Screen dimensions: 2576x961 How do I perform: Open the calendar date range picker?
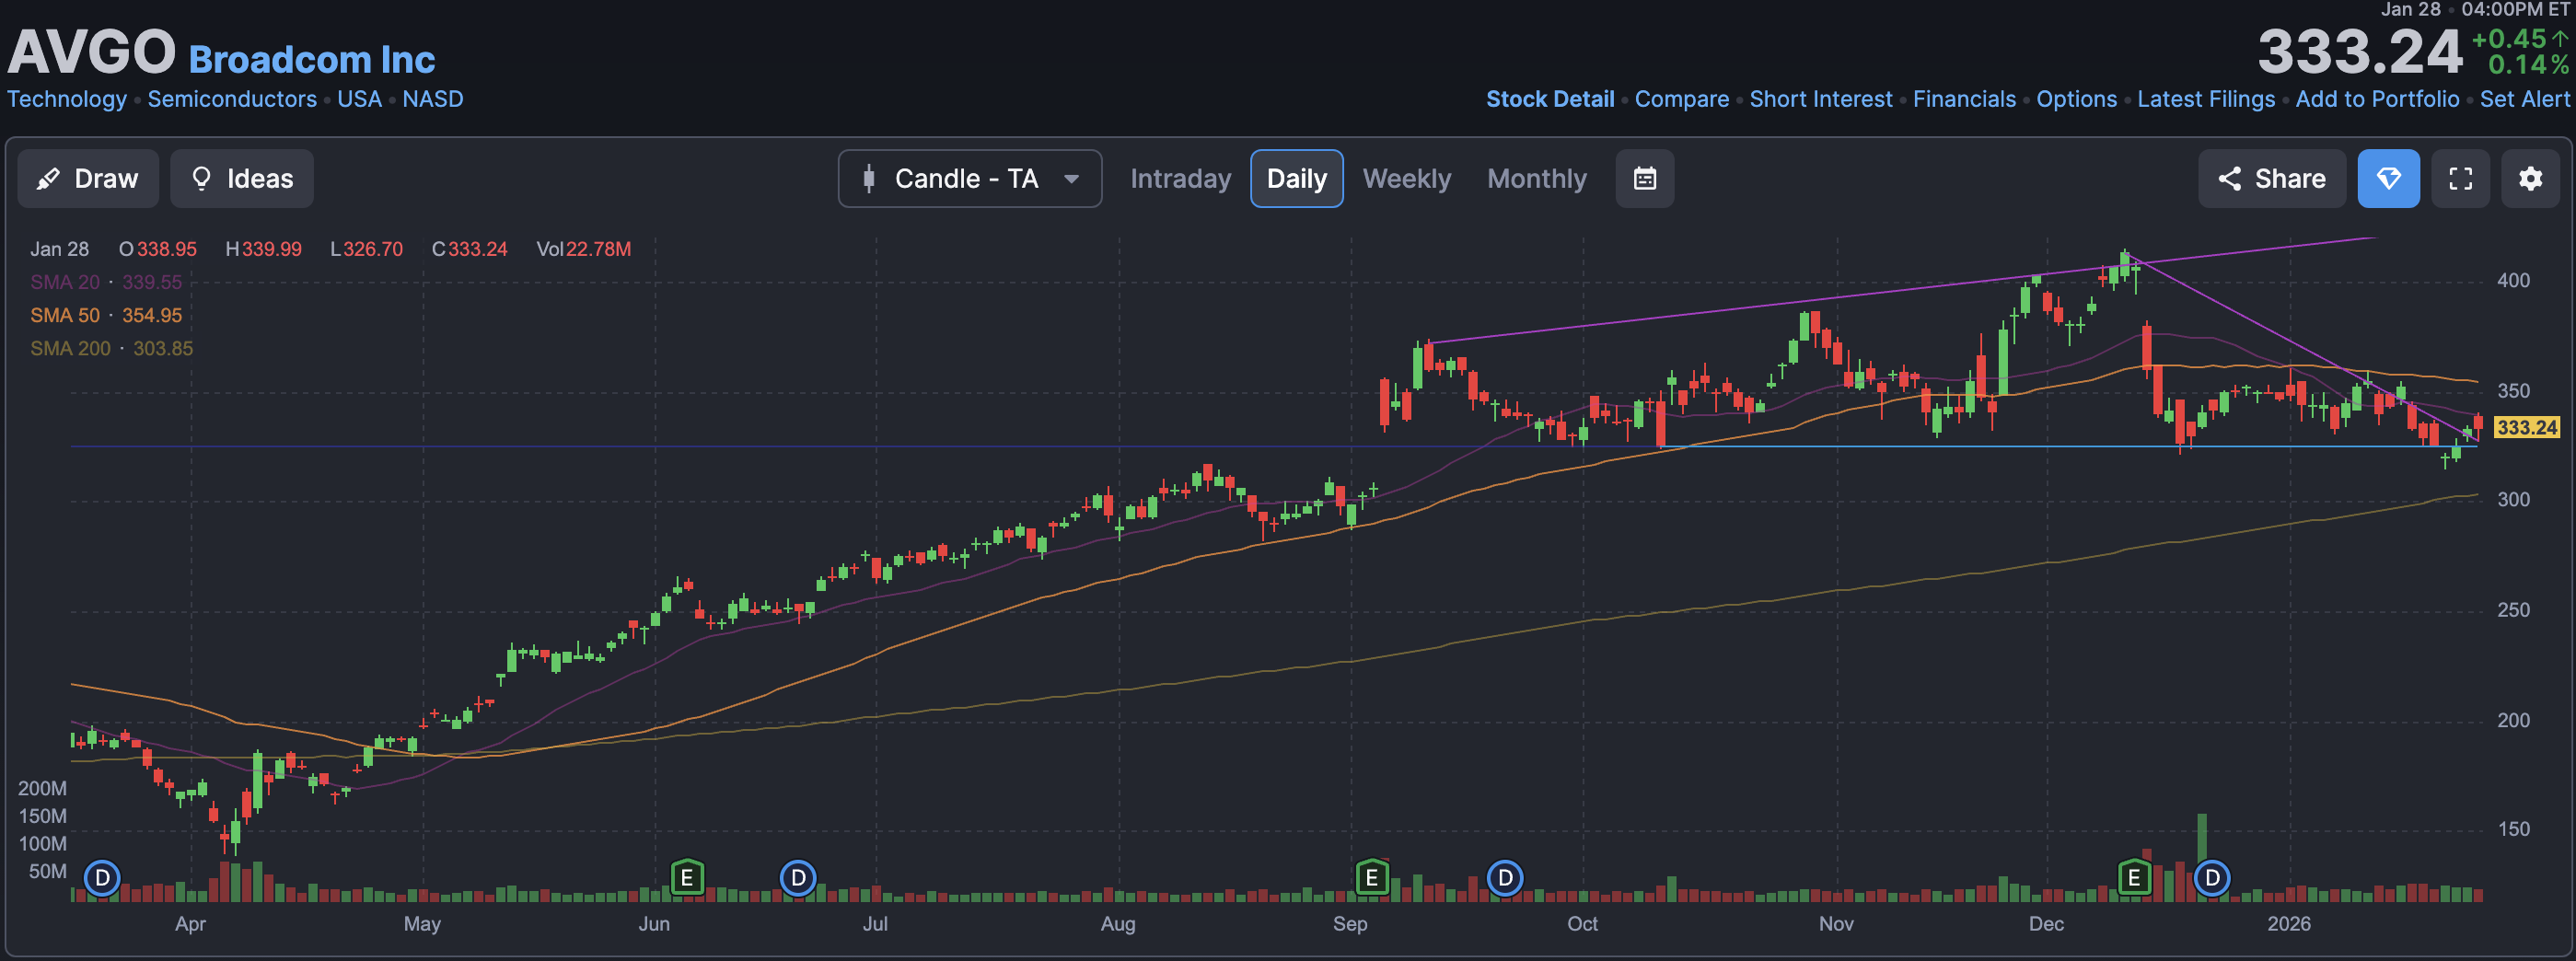(1644, 179)
